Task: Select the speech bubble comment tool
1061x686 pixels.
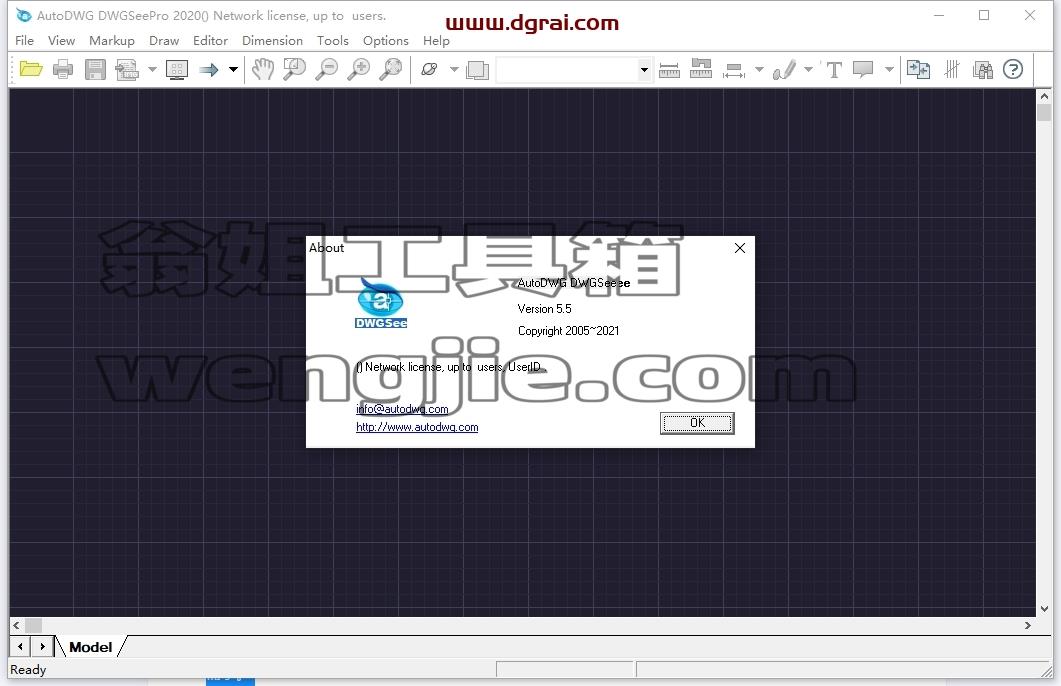Action: pos(863,69)
